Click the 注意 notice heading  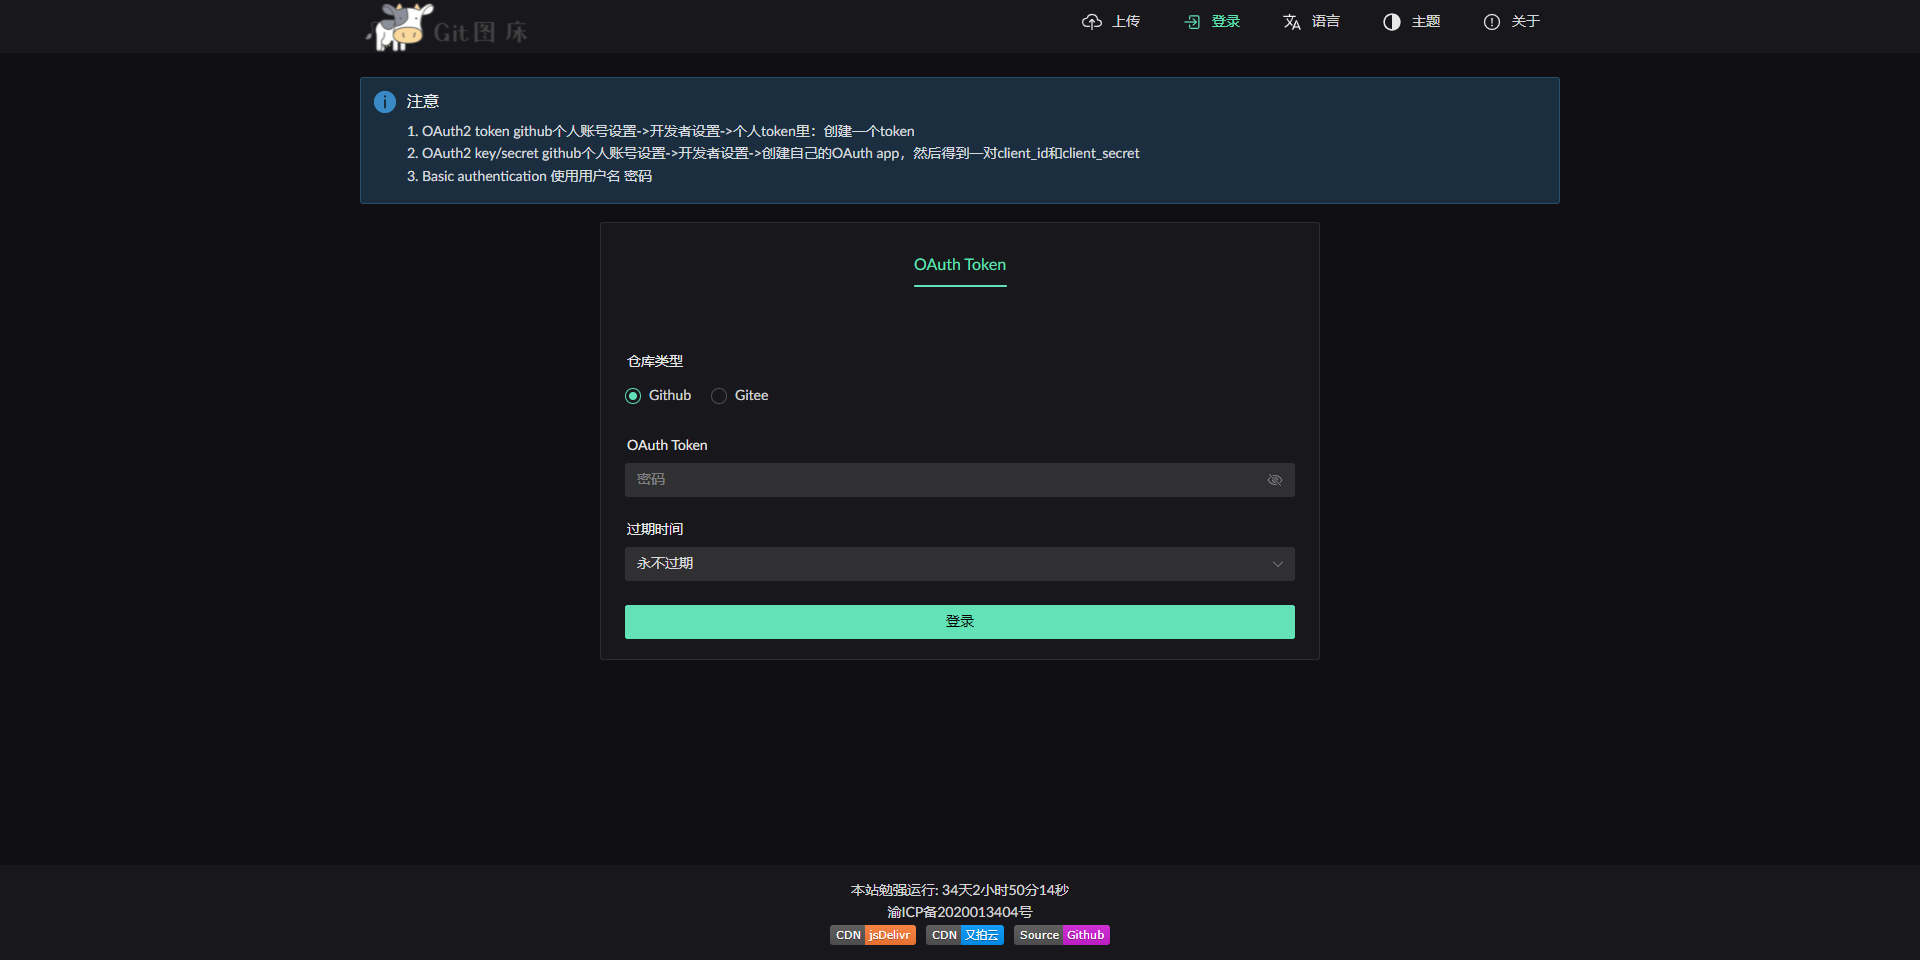click(423, 102)
